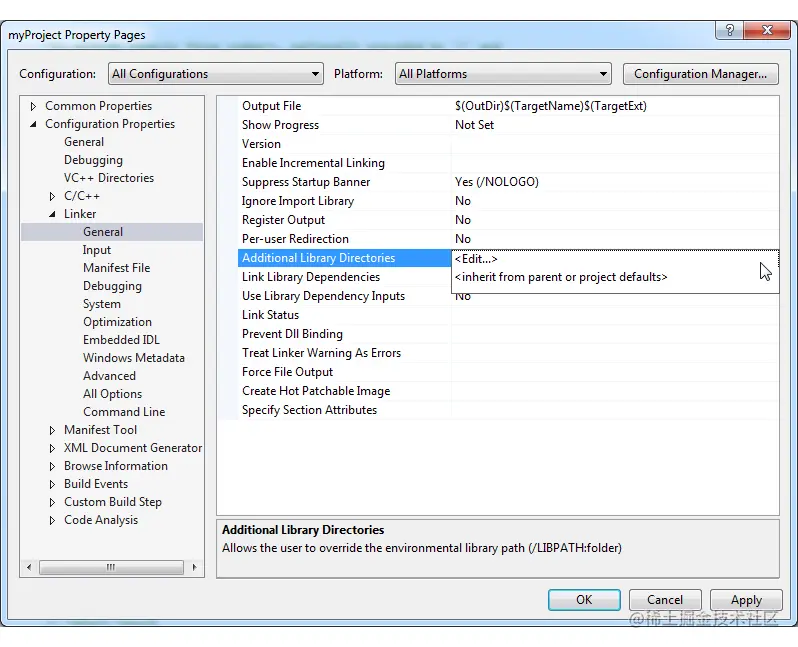Viewport: 798px width, 647px height.
Task: Click the Configuration Manager button
Action: (x=700, y=74)
